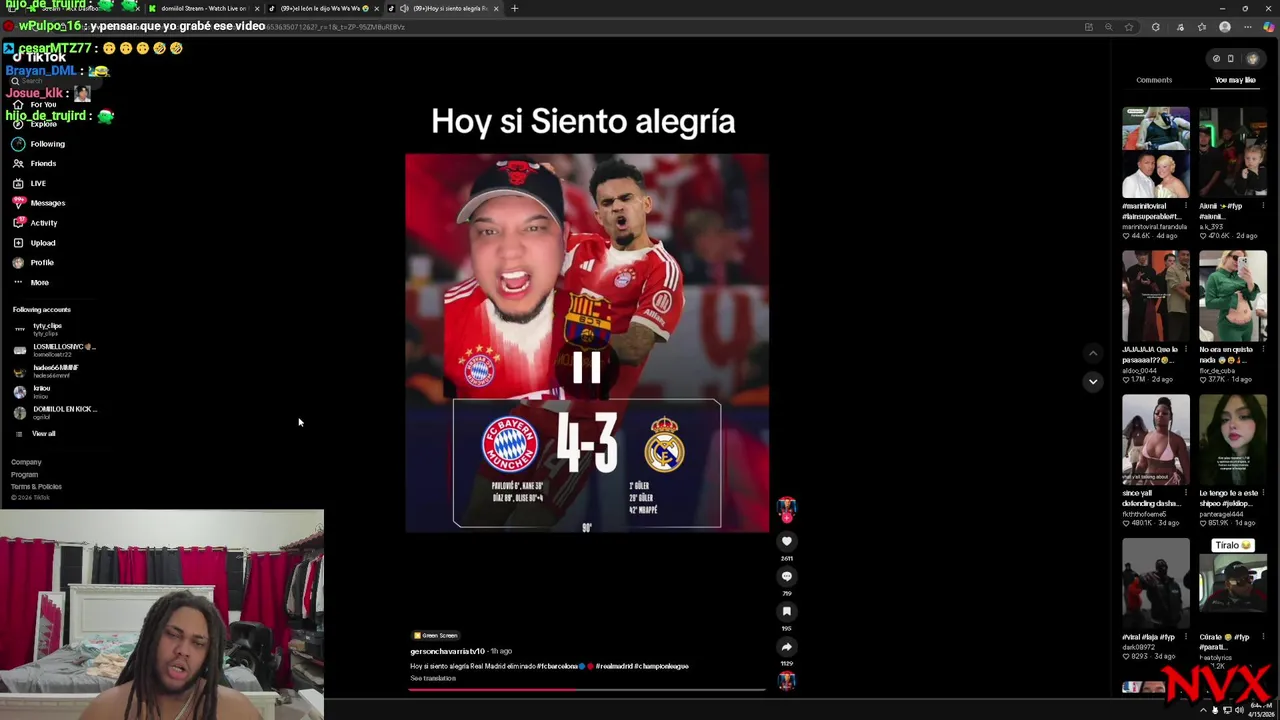Open the DOMIILOL EN KICK following account

55,411
